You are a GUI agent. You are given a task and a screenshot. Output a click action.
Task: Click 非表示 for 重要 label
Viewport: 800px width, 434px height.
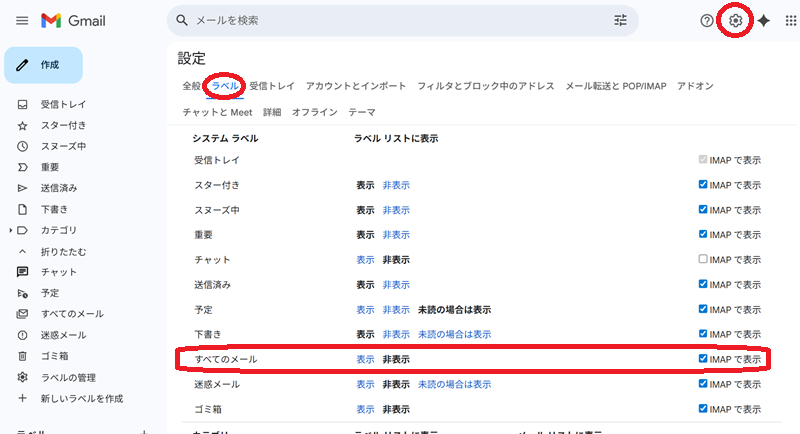[x=396, y=235]
